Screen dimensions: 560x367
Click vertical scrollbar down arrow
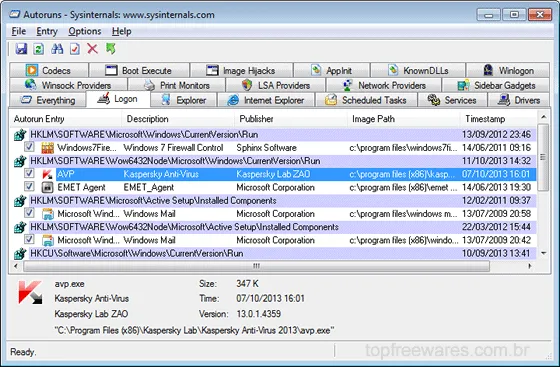543,253
